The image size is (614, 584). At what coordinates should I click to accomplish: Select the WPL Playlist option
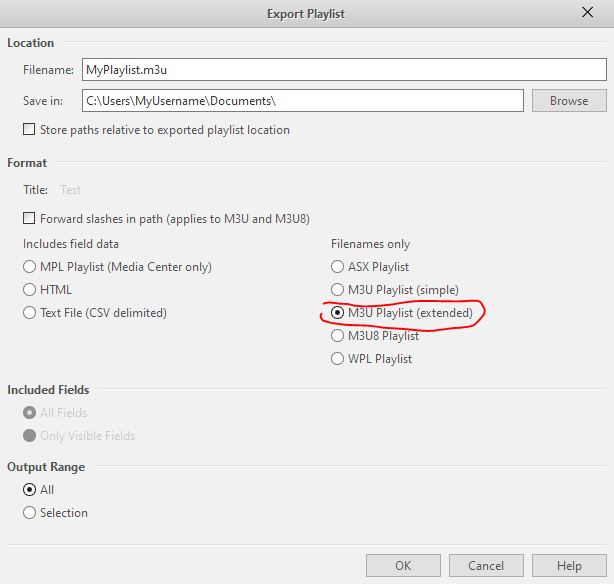337,359
